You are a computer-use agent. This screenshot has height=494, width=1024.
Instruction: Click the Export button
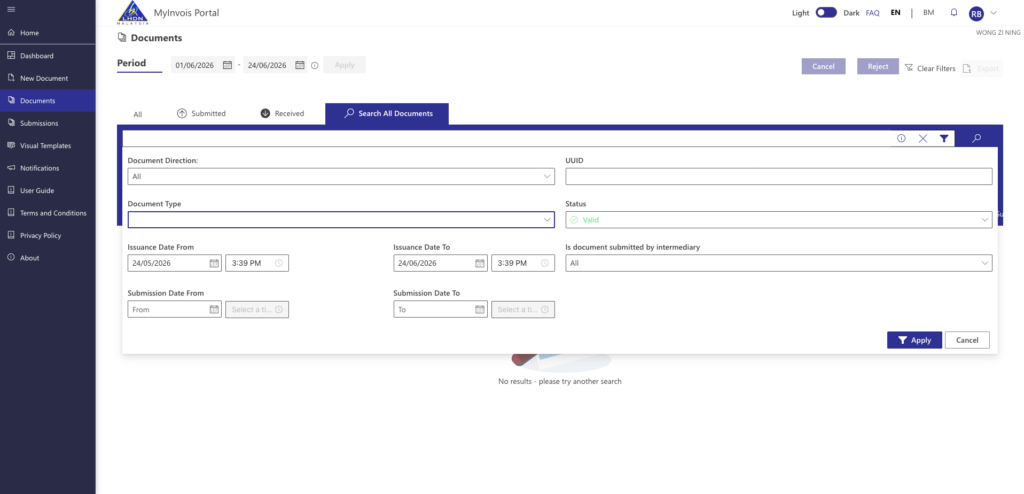tap(982, 68)
